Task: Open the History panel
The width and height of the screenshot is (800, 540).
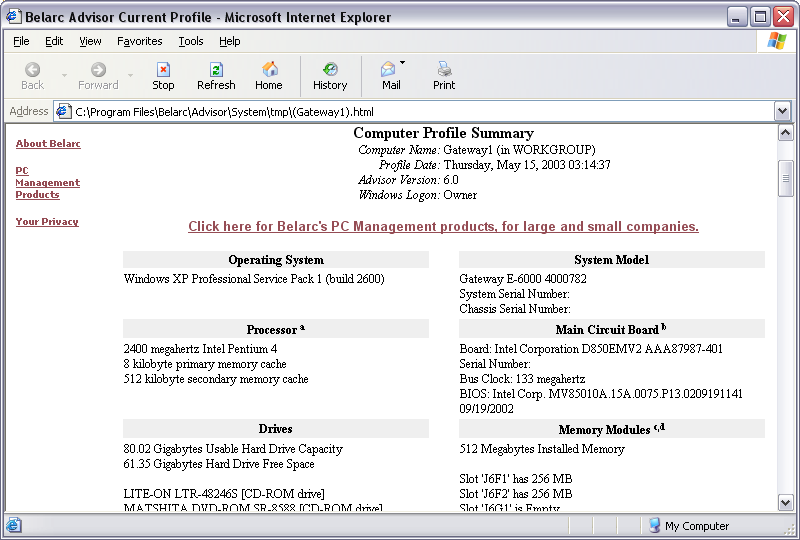Action: [330, 76]
